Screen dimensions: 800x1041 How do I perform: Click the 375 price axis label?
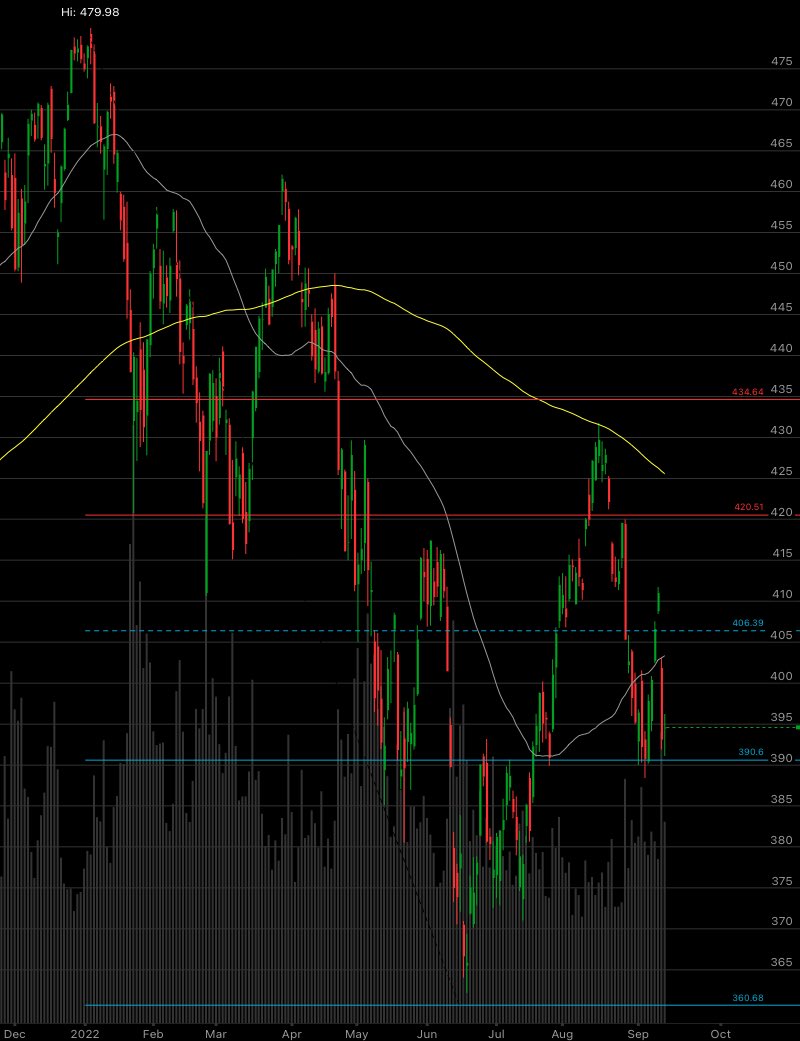pos(781,881)
